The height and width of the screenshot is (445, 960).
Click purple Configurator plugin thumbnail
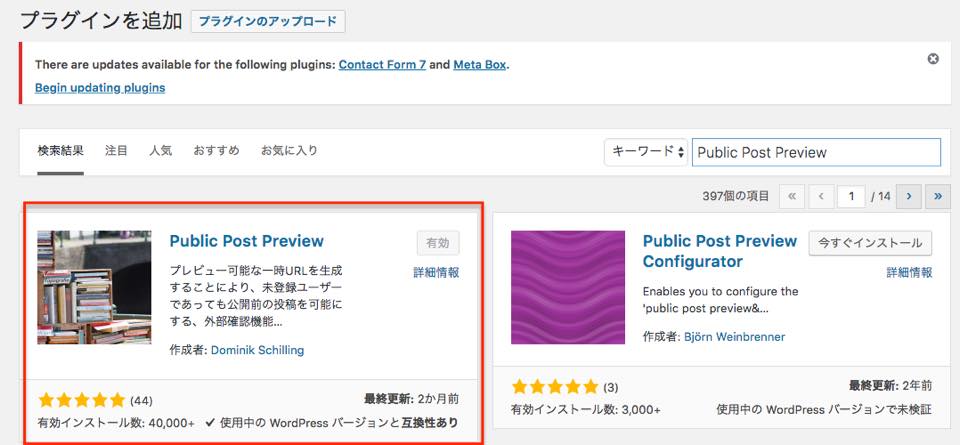[x=568, y=288]
